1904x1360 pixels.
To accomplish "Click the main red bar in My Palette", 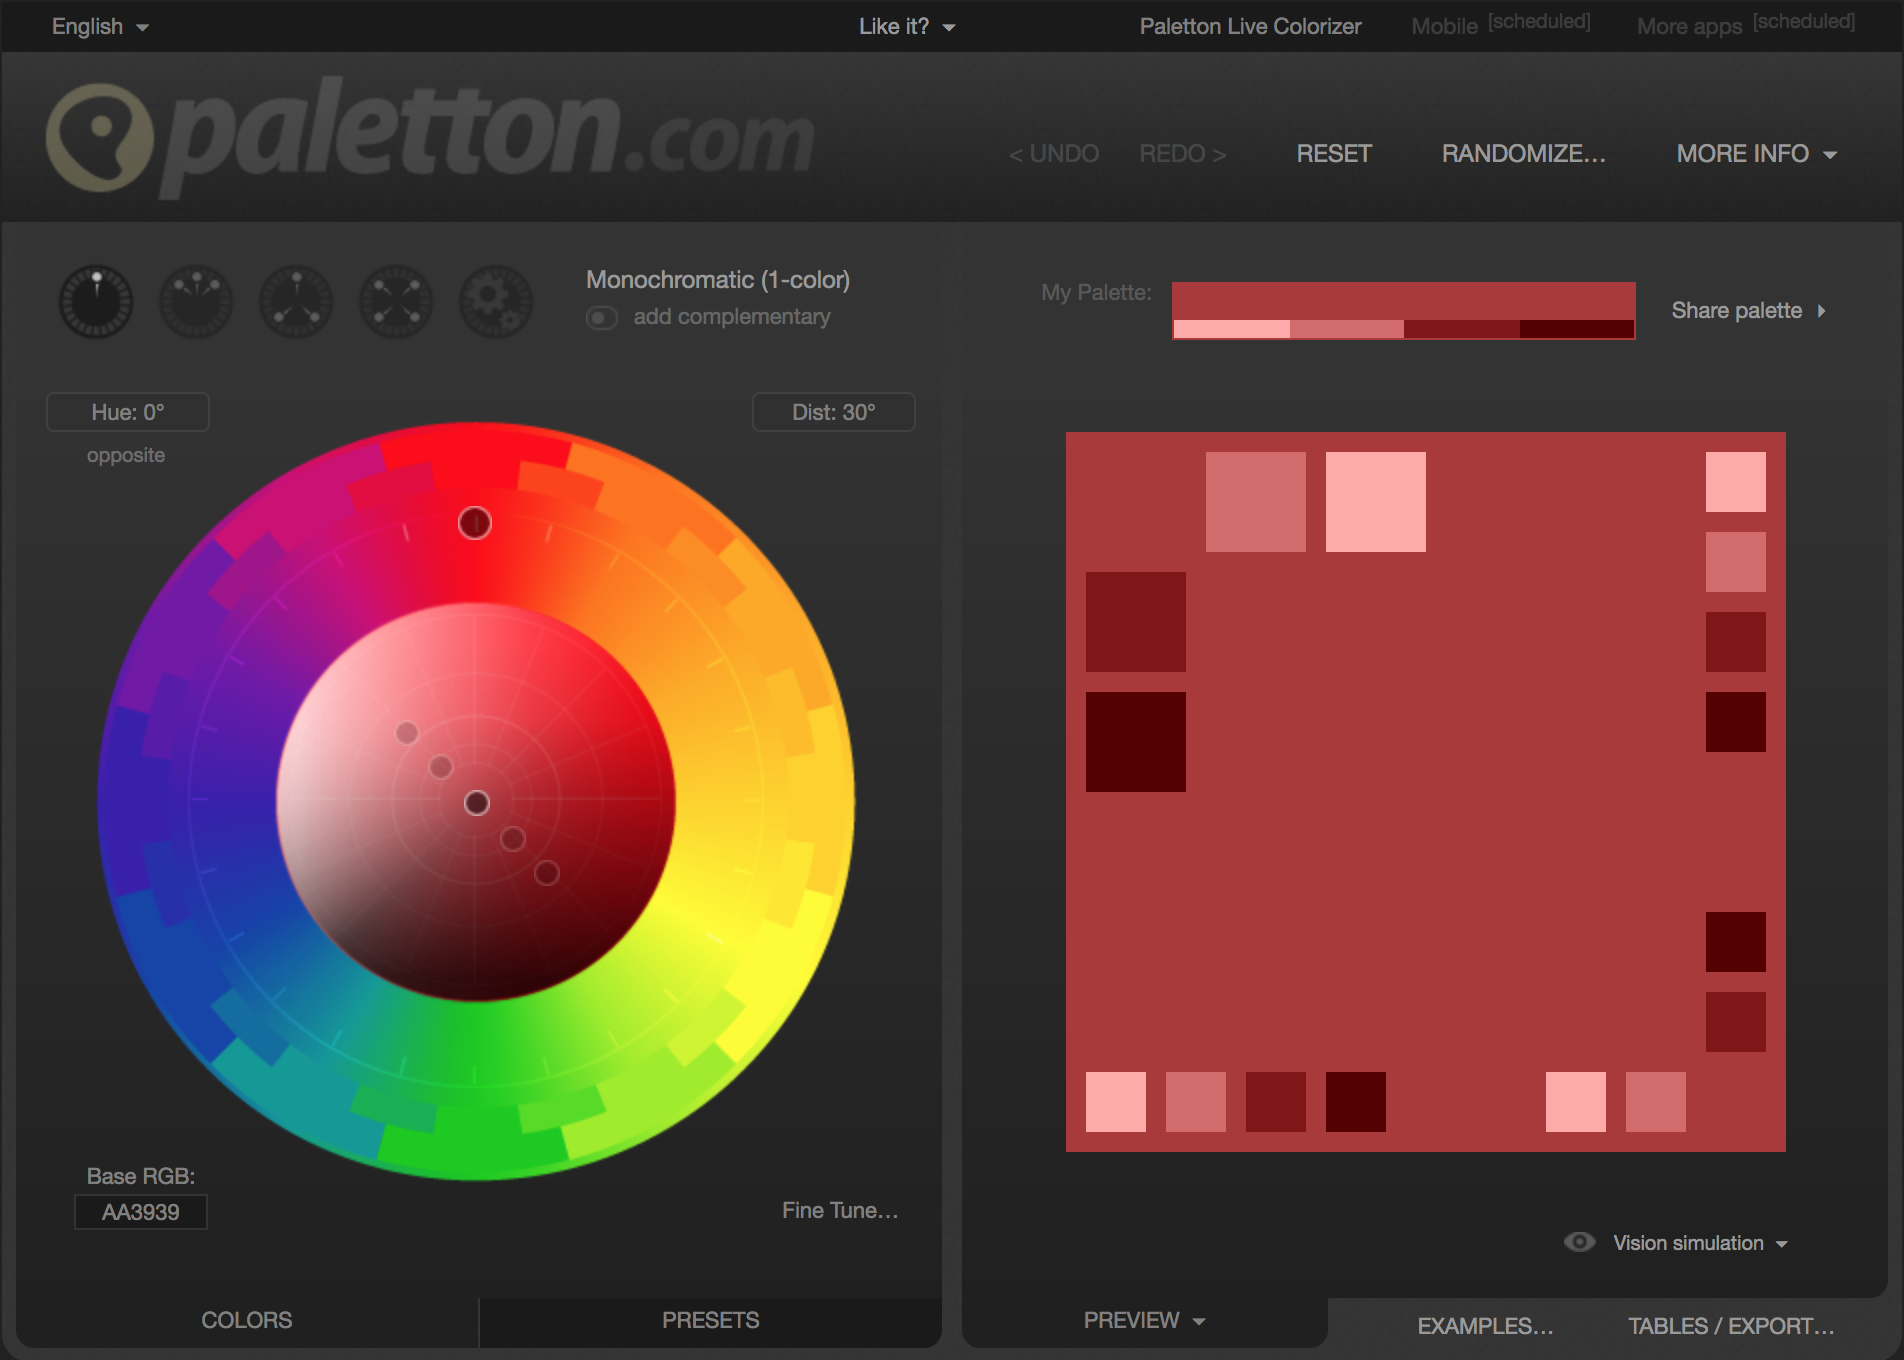I will point(1404,301).
